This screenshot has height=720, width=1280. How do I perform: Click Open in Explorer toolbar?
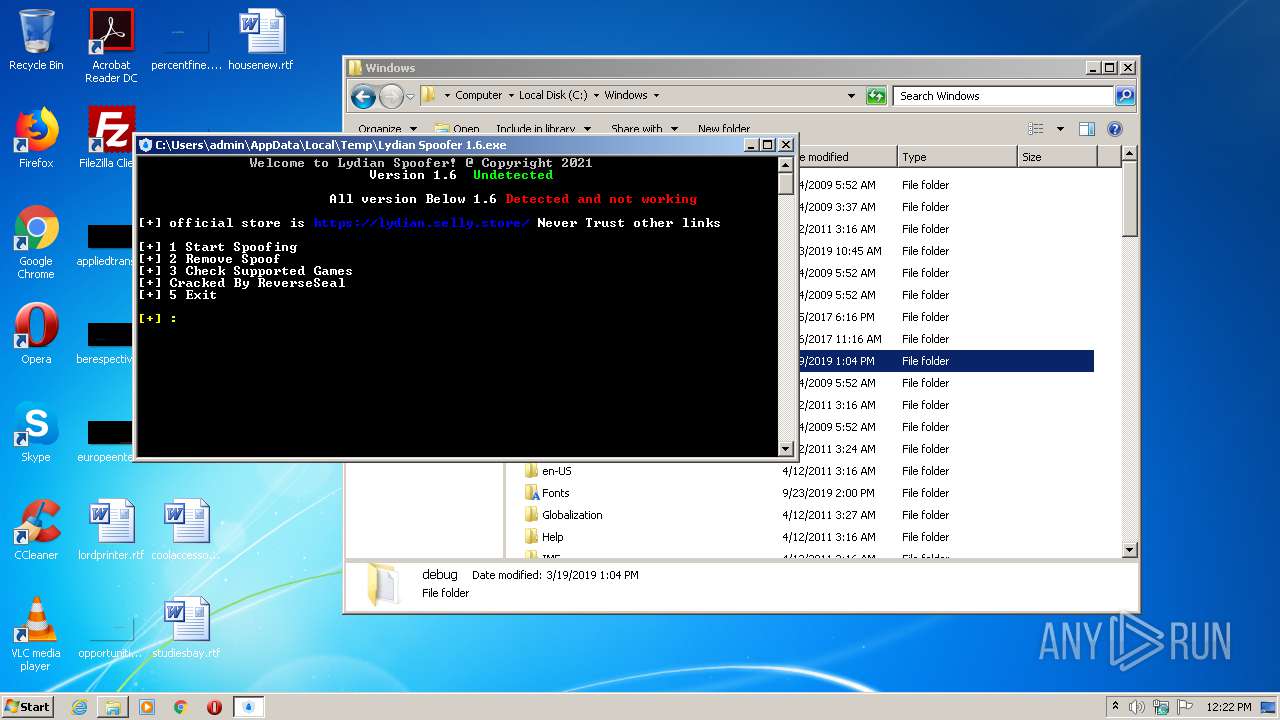click(x=457, y=129)
